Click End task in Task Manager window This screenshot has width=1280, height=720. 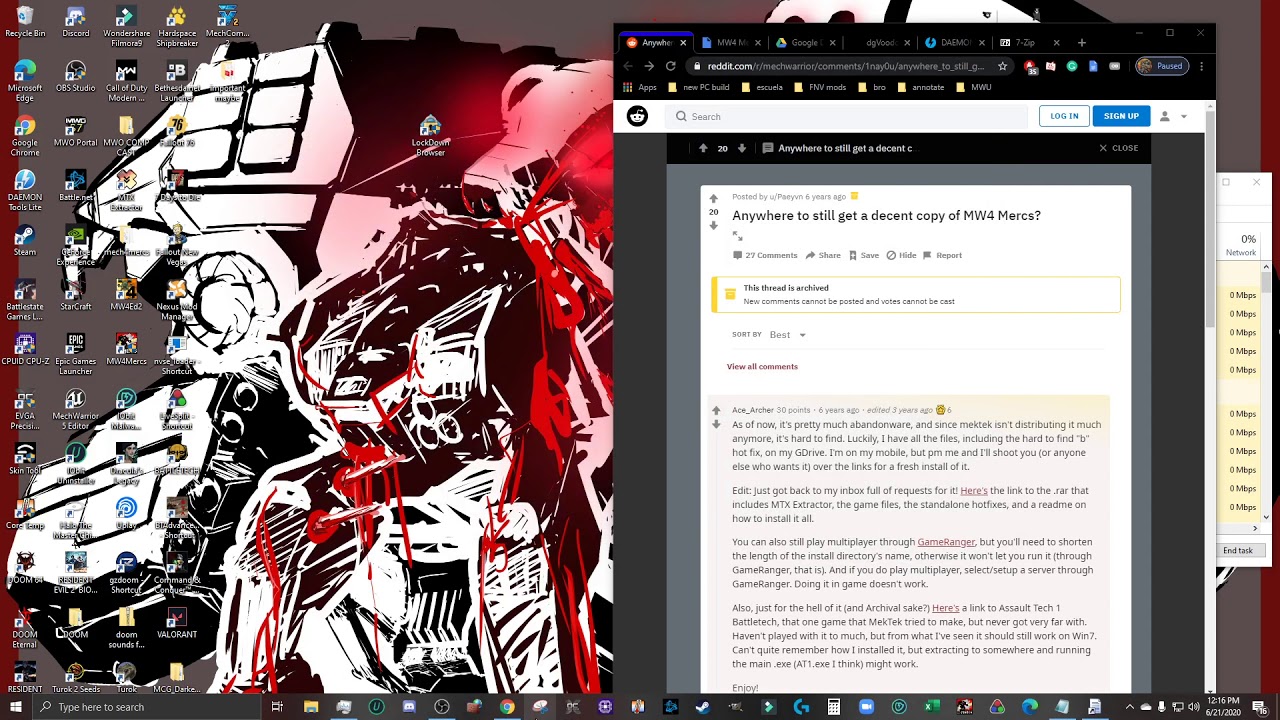pyautogui.click(x=1237, y=551)
